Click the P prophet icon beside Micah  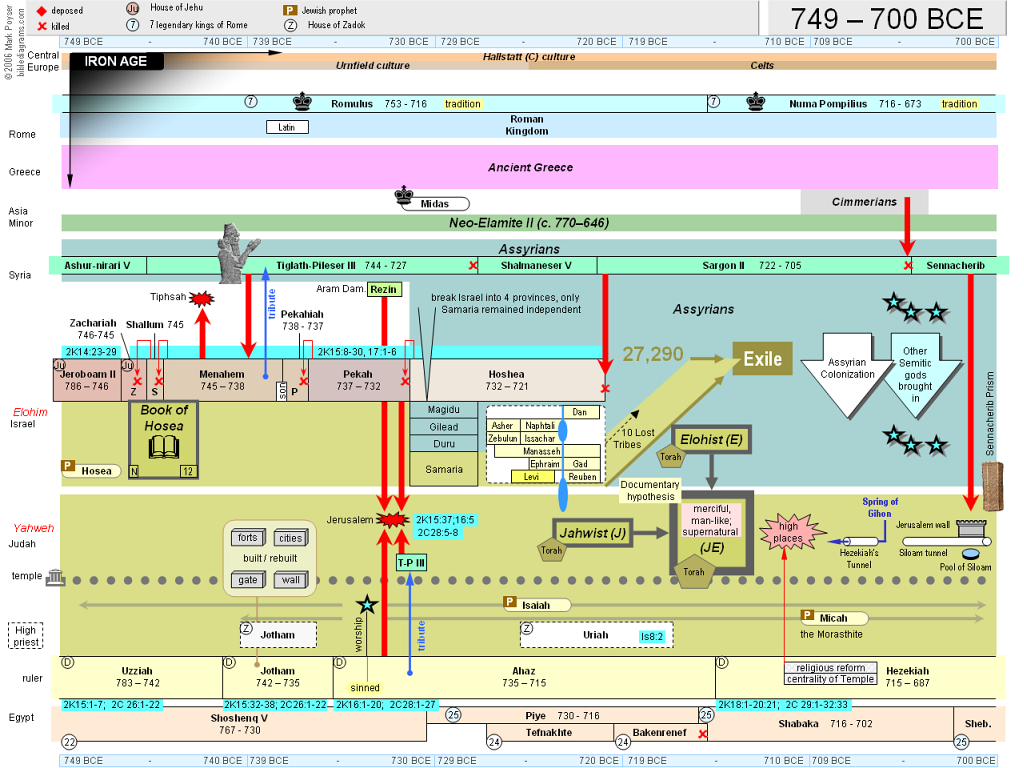808,615
